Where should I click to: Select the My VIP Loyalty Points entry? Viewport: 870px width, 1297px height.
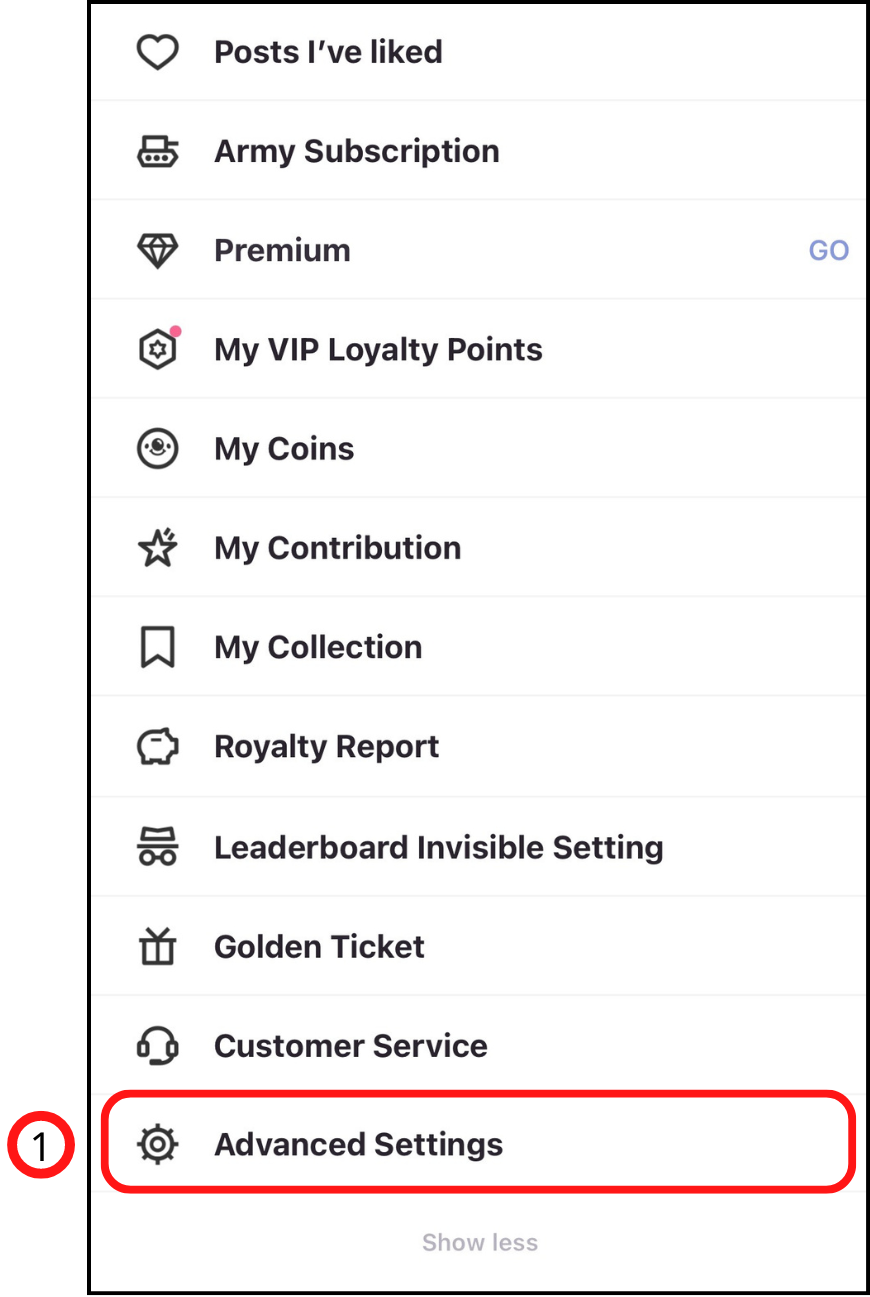[x=378, y=350]
